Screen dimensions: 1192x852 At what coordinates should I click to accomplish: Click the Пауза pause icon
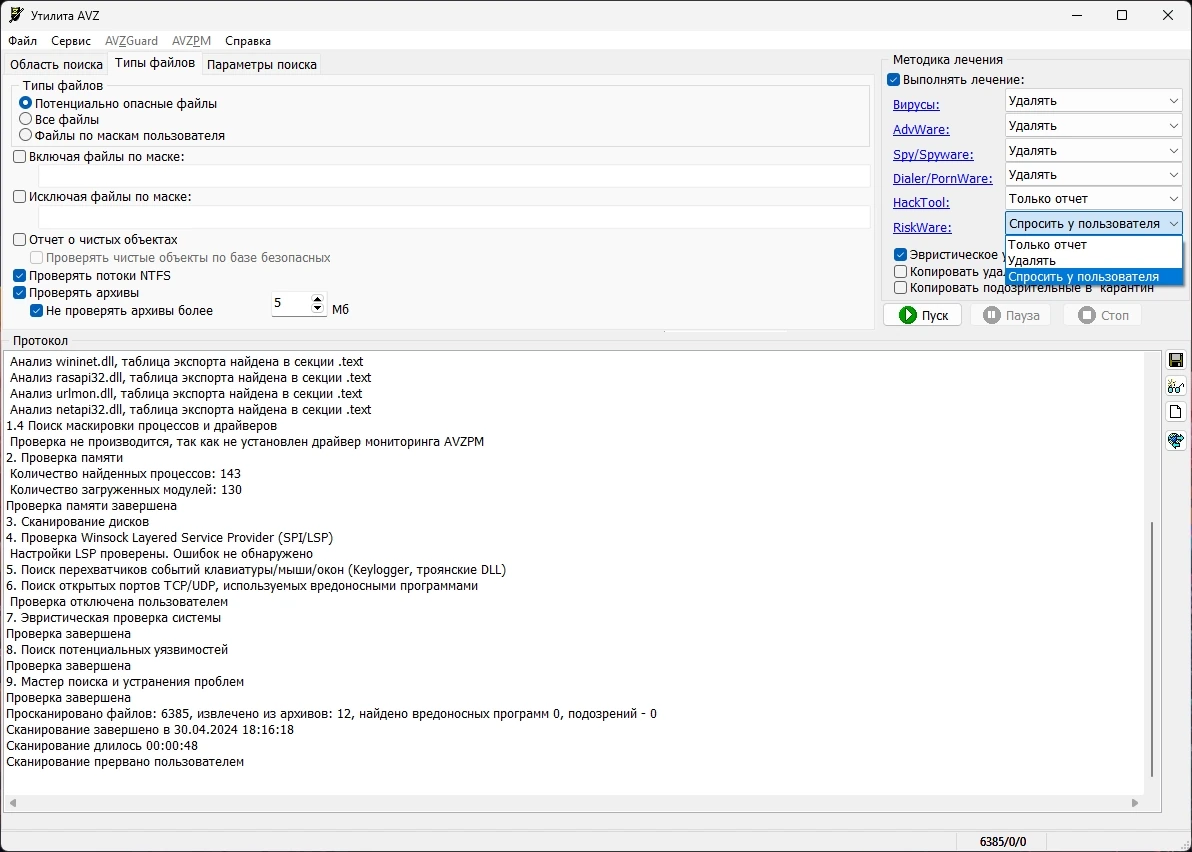991,315
